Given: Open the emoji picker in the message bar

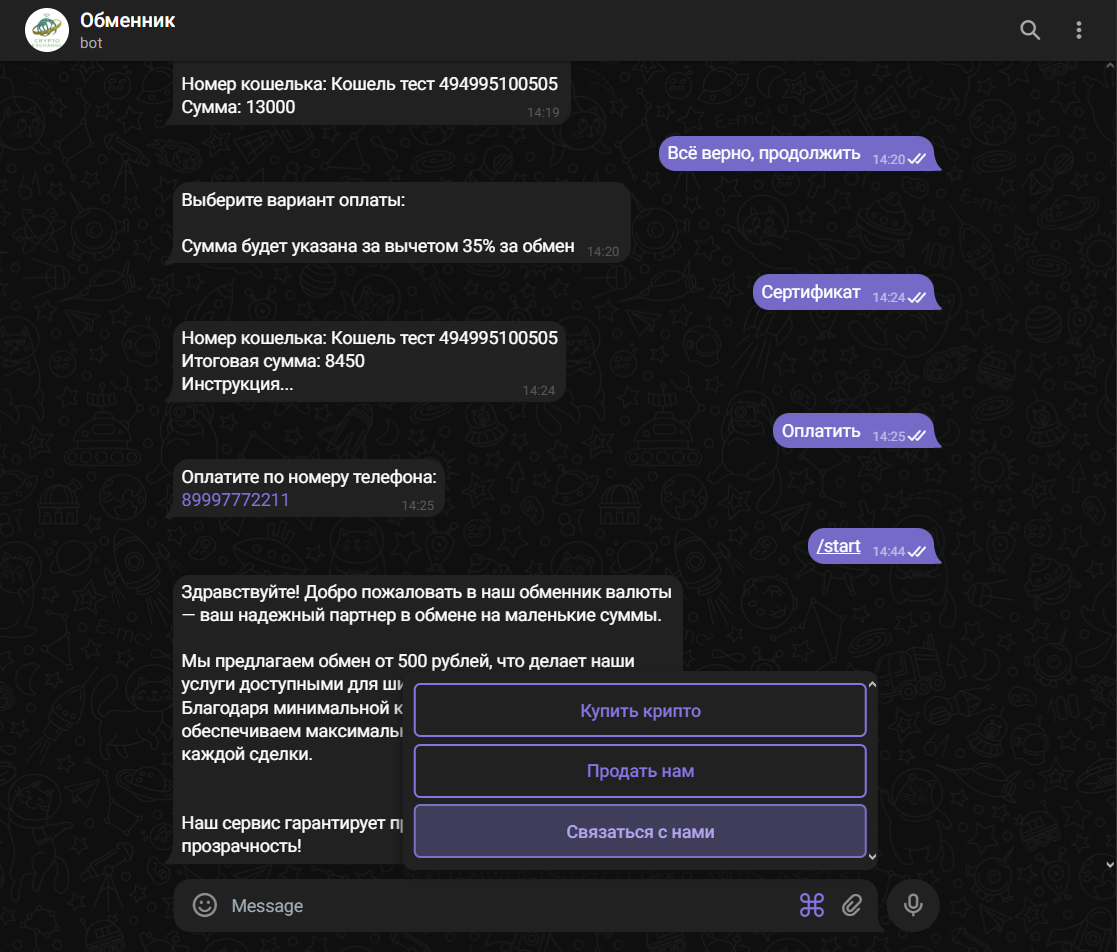Looking at the screenshot, I should [204, 905].
